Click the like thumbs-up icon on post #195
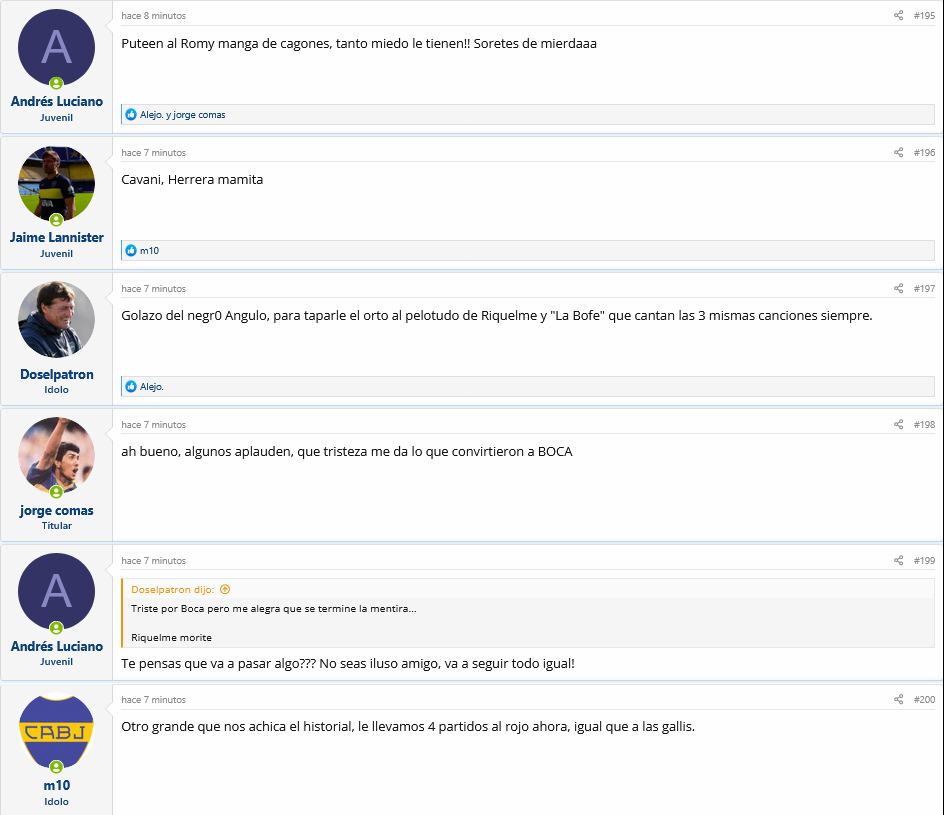Image resolution: width=944 pixels, height=815 pixels. pos(131,114)
